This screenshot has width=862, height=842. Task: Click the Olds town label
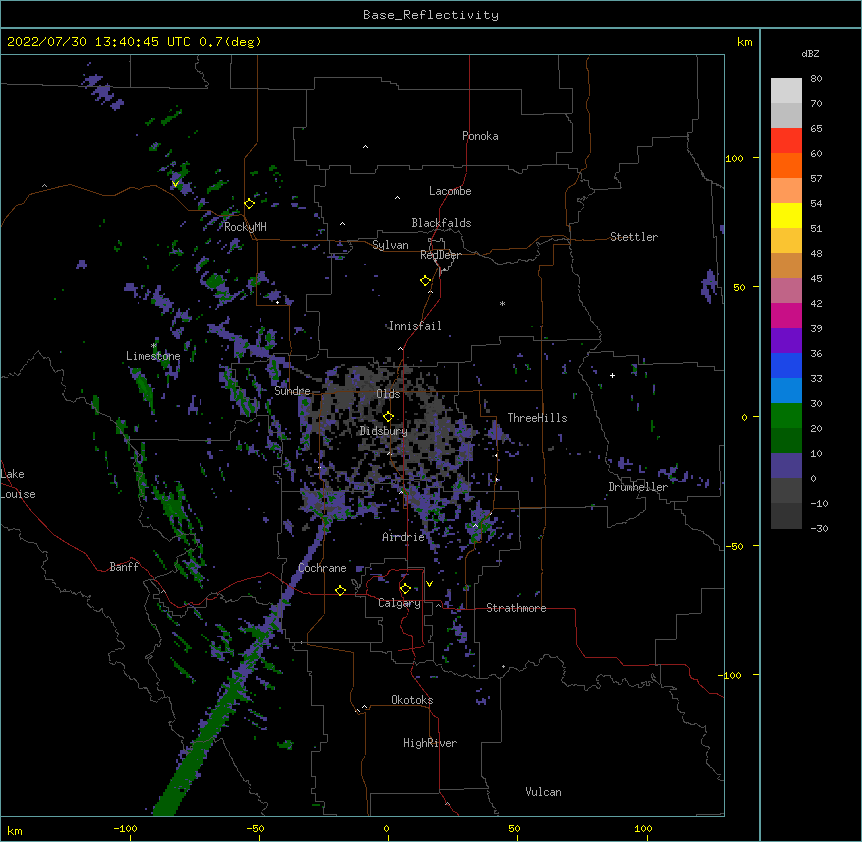388,394
